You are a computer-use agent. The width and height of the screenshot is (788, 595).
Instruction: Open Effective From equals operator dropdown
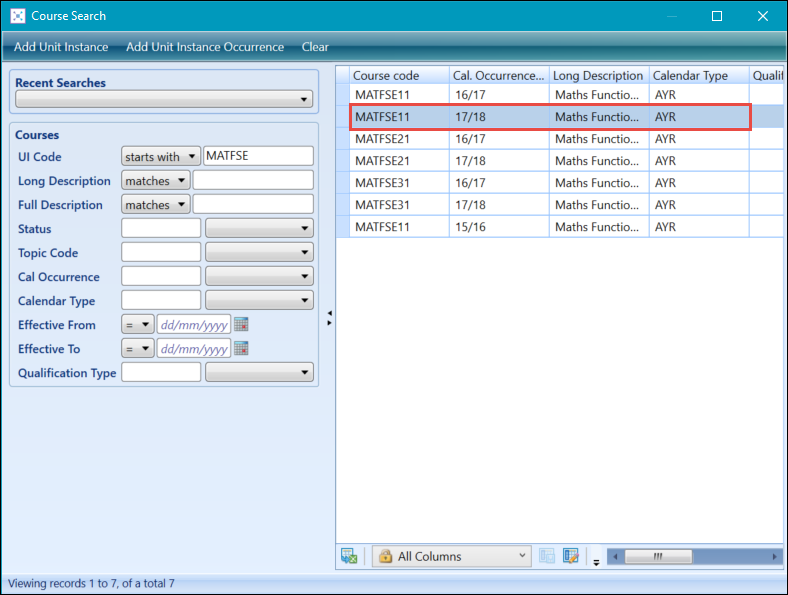tap(138, 325)
